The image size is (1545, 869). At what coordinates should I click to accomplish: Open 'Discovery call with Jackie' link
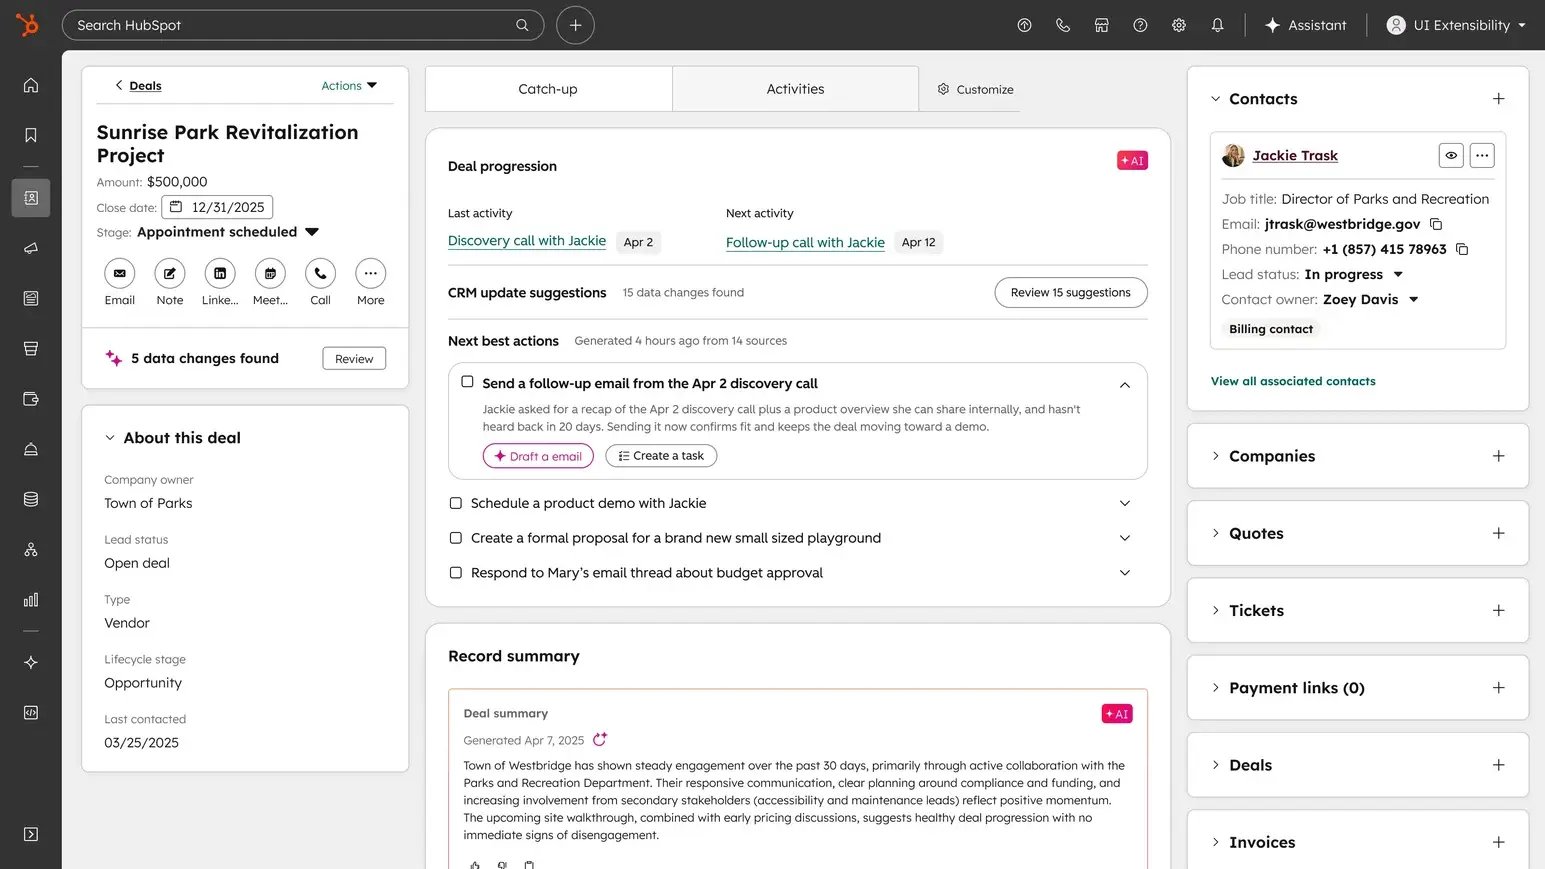coord(527,241)
